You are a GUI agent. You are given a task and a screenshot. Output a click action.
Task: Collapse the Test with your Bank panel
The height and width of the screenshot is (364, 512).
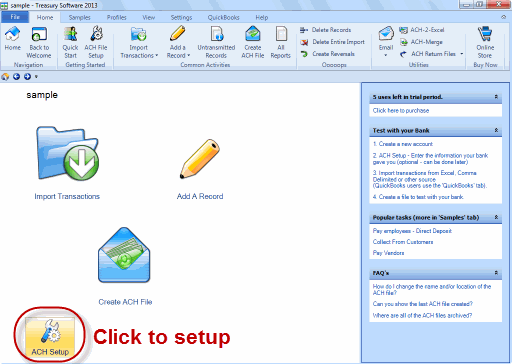coord(496,130)
